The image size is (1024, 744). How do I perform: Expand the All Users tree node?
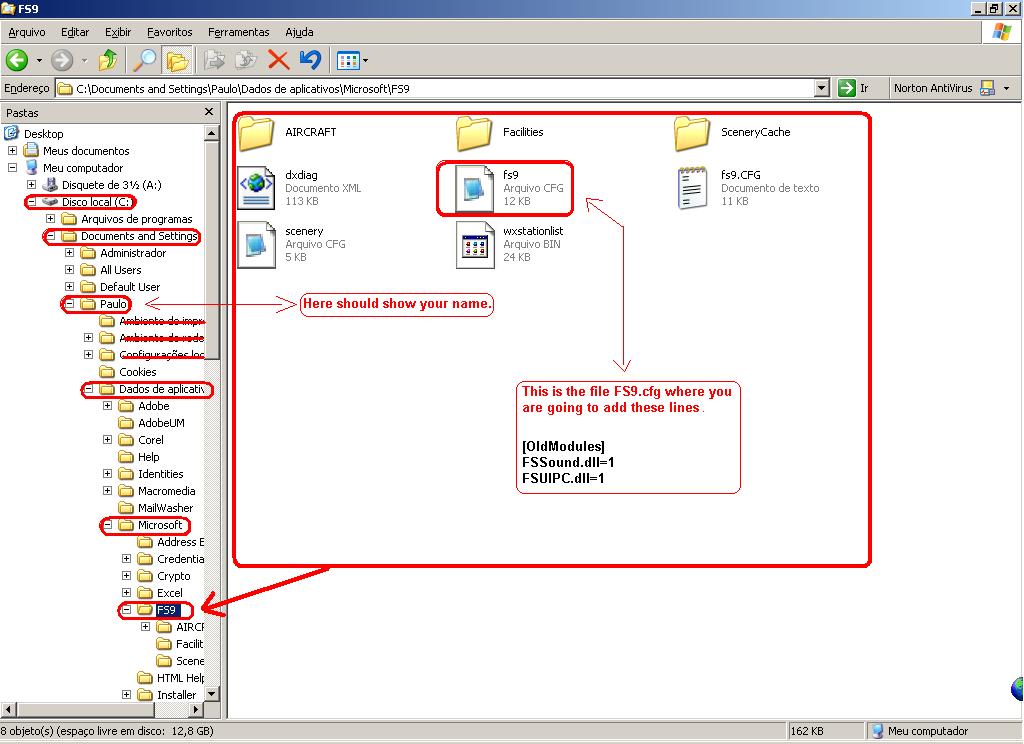pos(69,269)
